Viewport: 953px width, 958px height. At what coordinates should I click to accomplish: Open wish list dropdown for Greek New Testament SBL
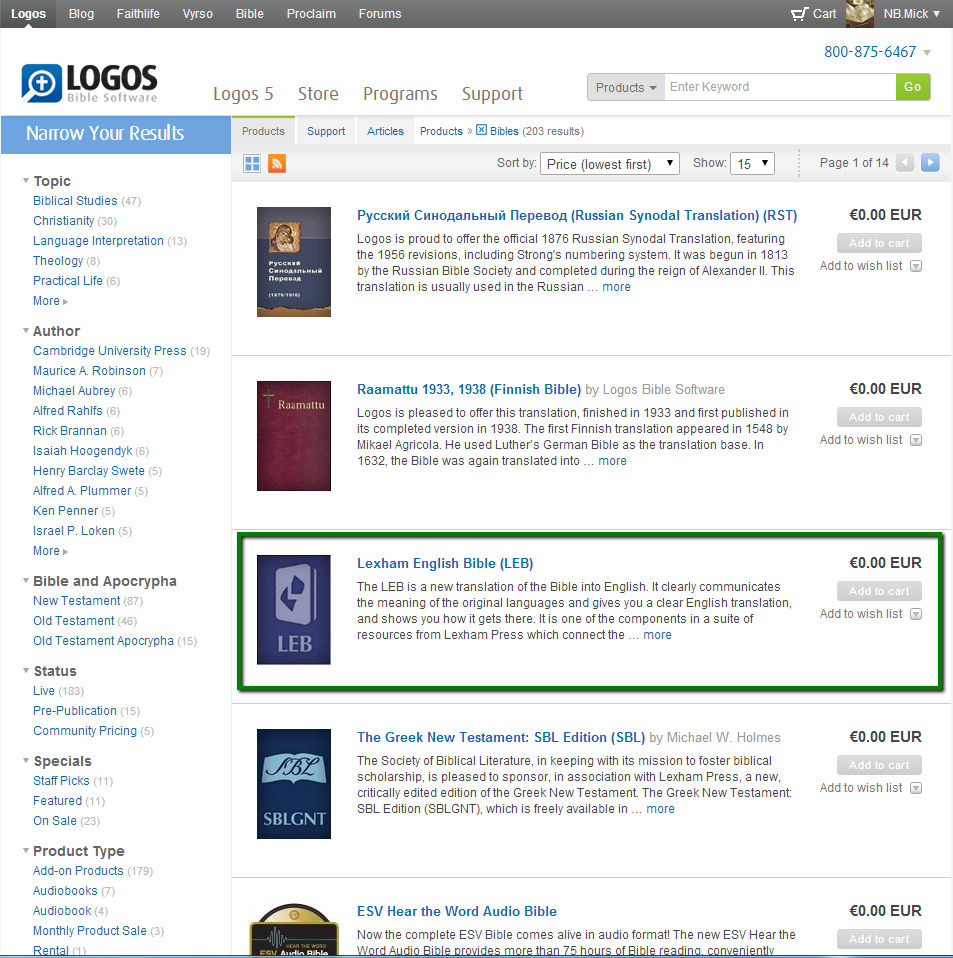916,788
